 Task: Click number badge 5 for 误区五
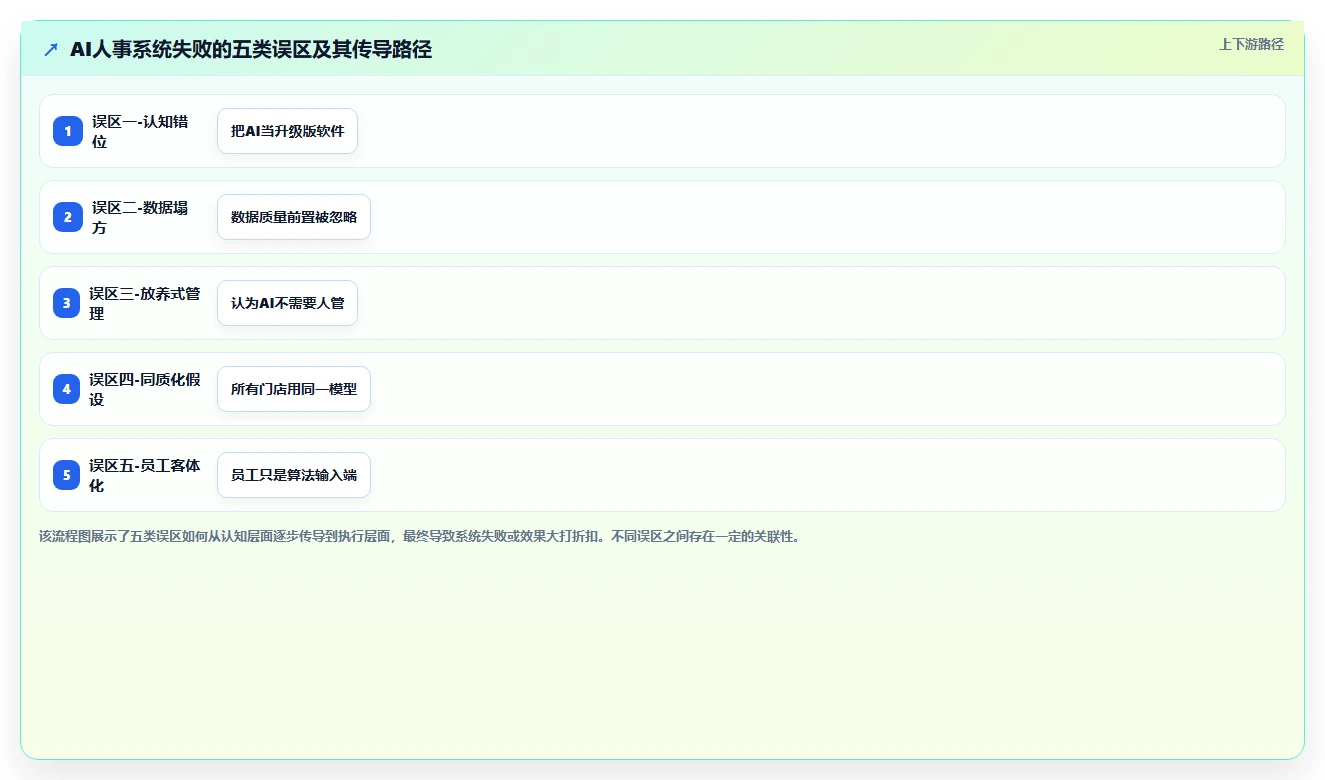[67, 475]
